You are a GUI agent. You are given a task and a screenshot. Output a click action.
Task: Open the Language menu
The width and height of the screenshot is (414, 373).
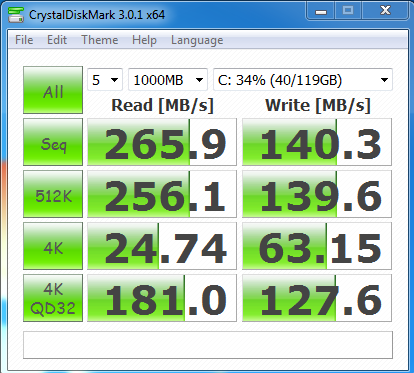click(x=197, y=40)
